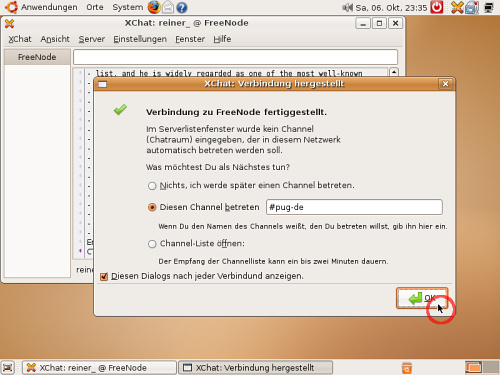This screenshot has height=375, width=500.
Task: Open the Ansicht menu
Action: [x=55, y=39]
